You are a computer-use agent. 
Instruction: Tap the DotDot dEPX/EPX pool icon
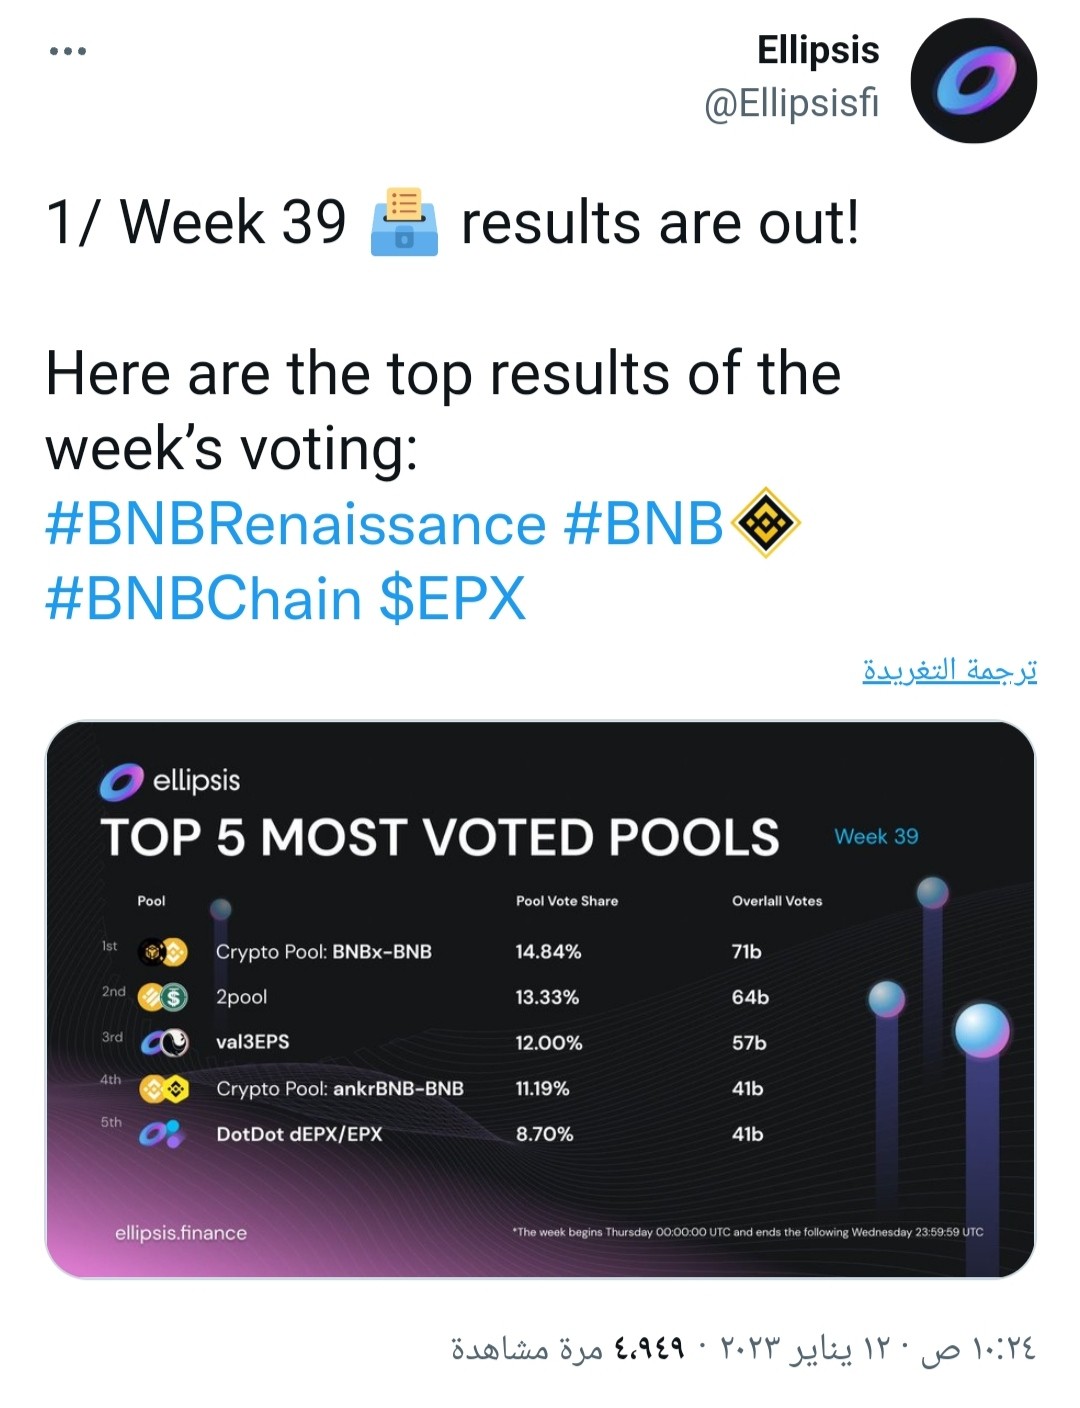160,1134
